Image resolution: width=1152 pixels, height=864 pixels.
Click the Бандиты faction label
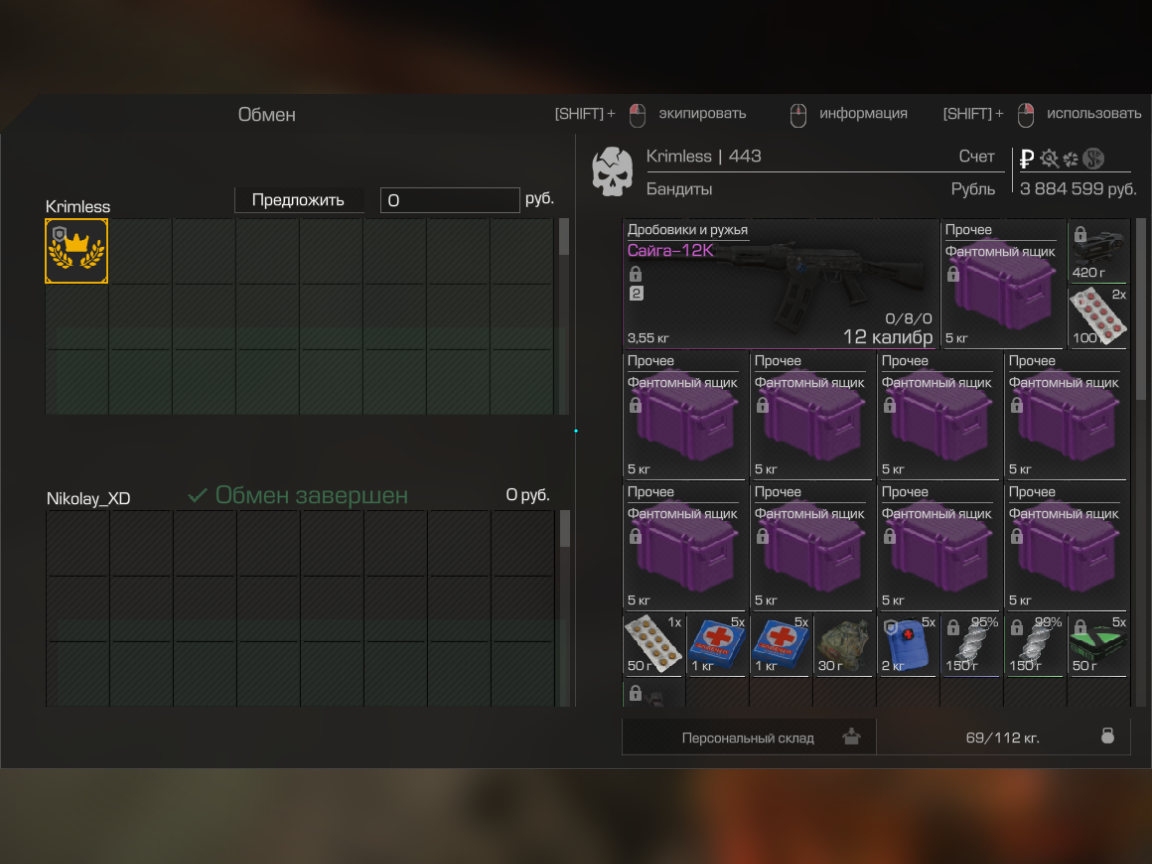pyautogui.click(x=679, y=189)
